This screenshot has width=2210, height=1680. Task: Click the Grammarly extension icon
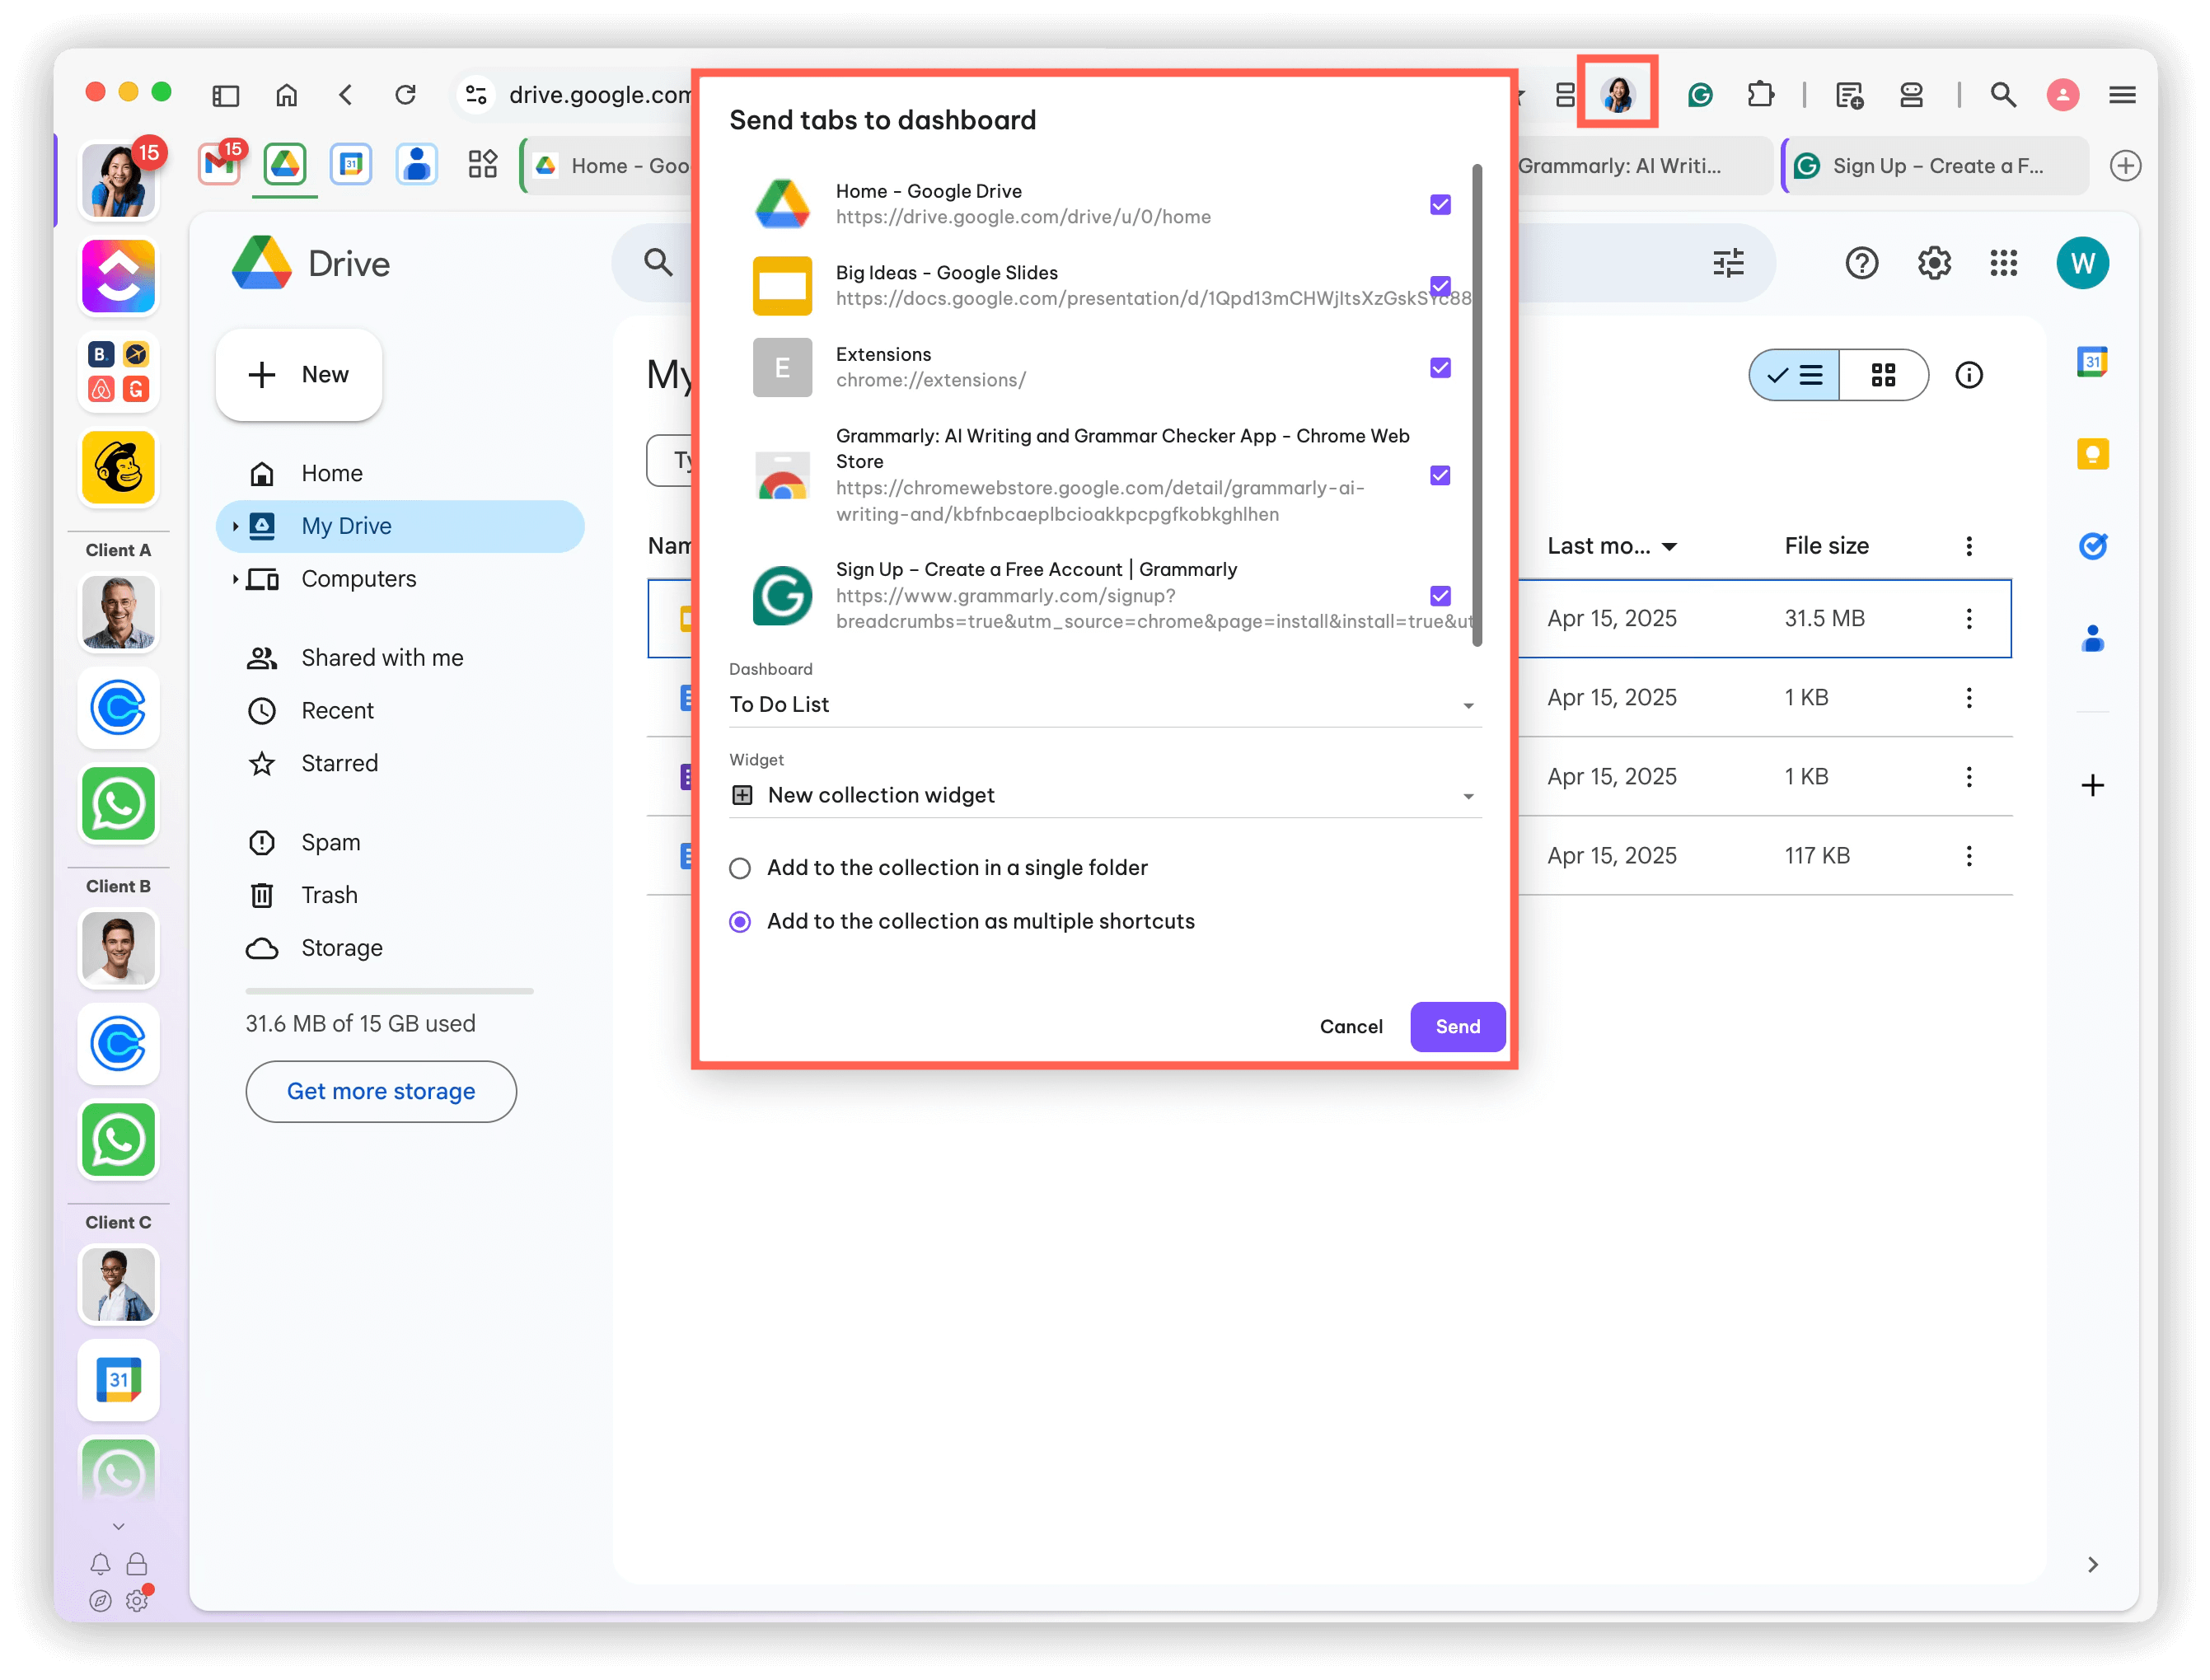1700,94
